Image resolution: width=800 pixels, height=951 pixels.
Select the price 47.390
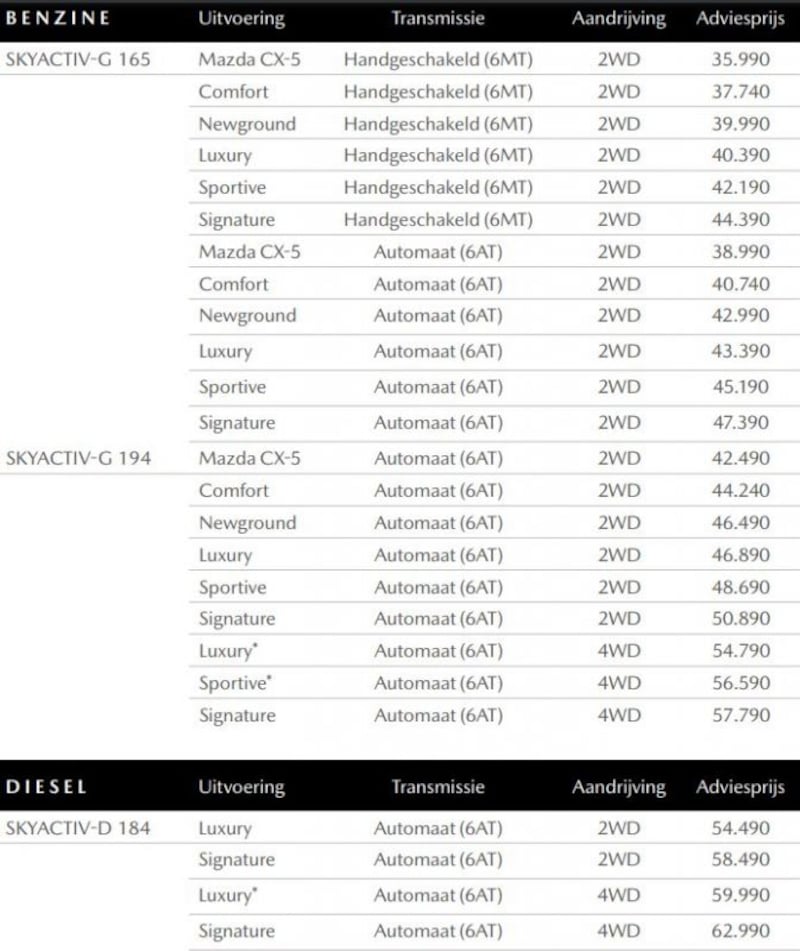pyautogui.click(x=741, y=423)
